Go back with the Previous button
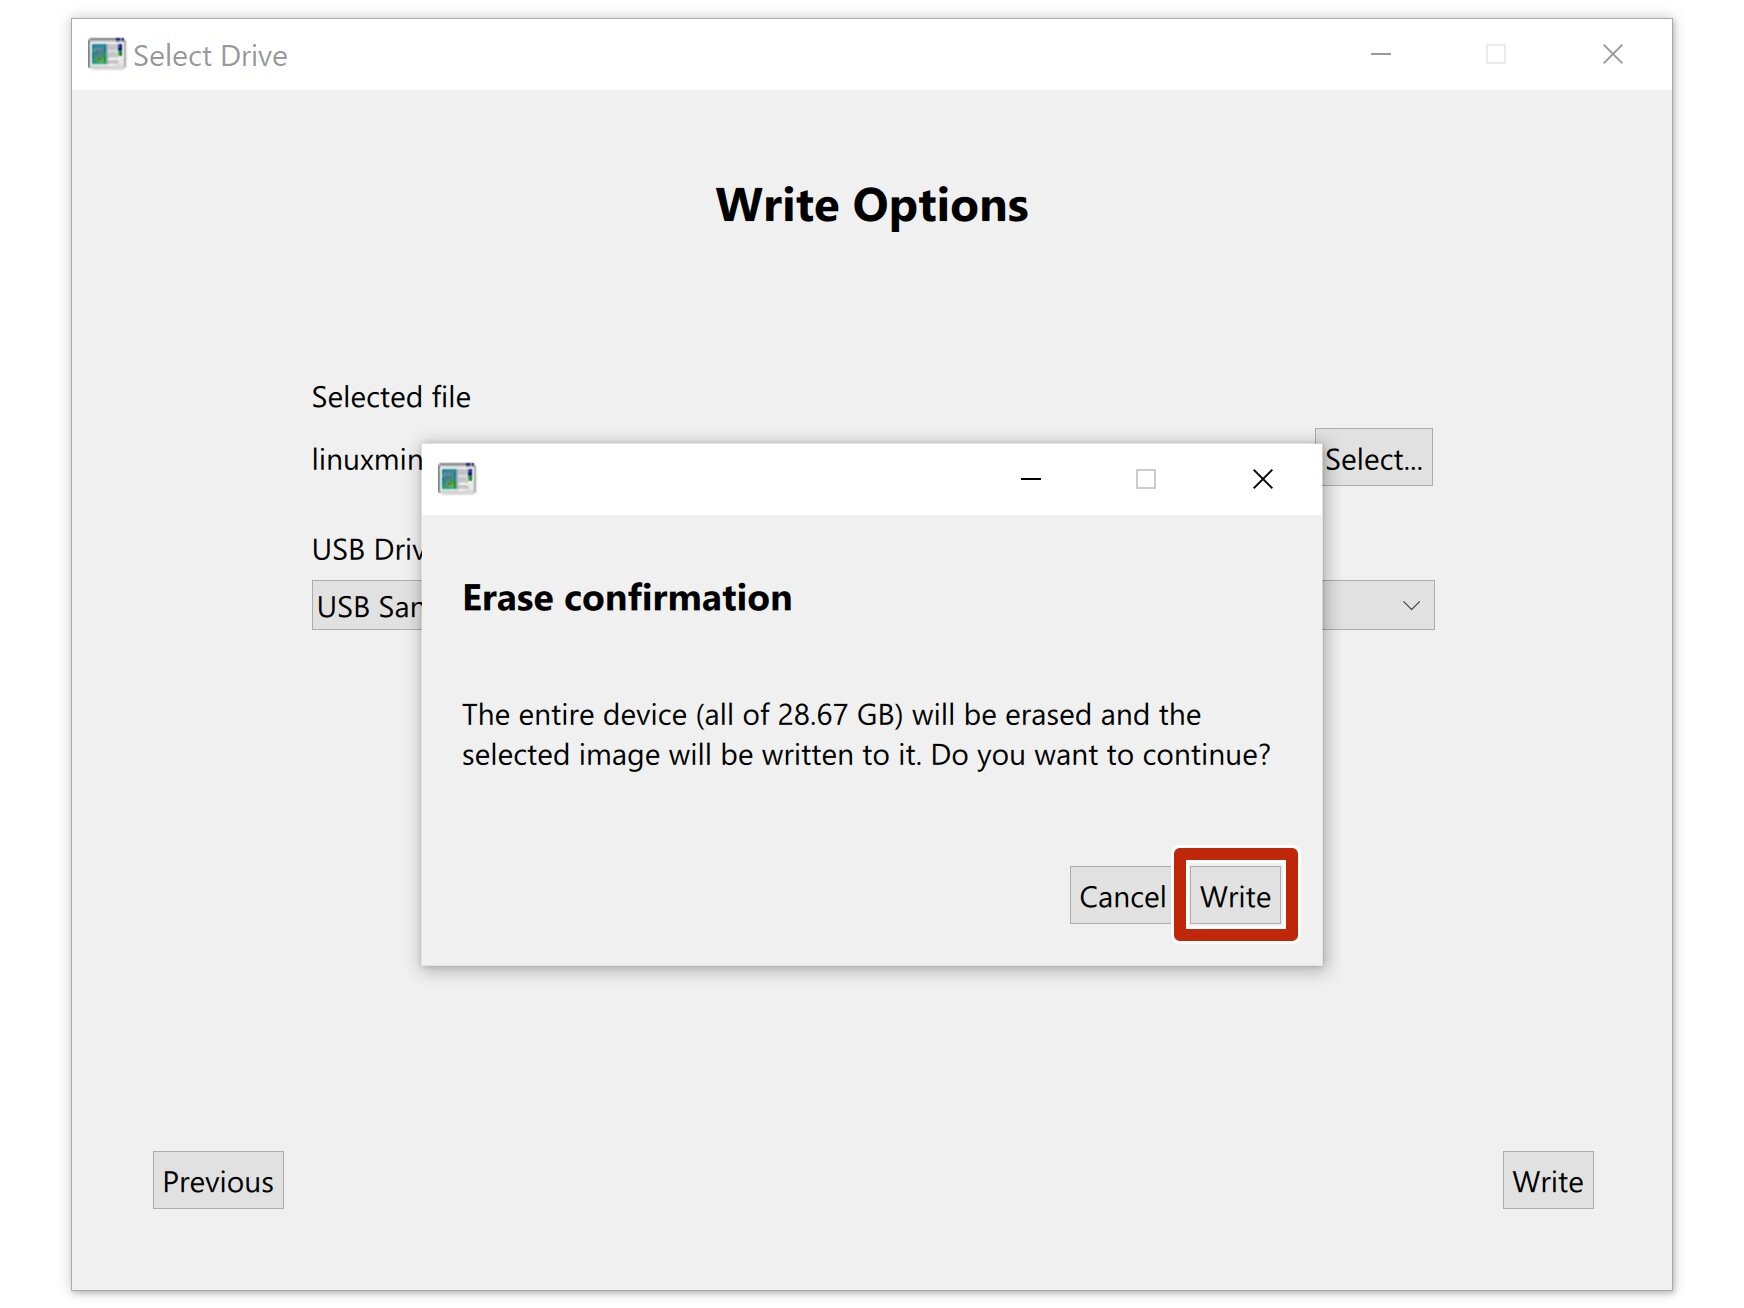Screen dimensions: 1744x1308 (x=218, y=1180)
